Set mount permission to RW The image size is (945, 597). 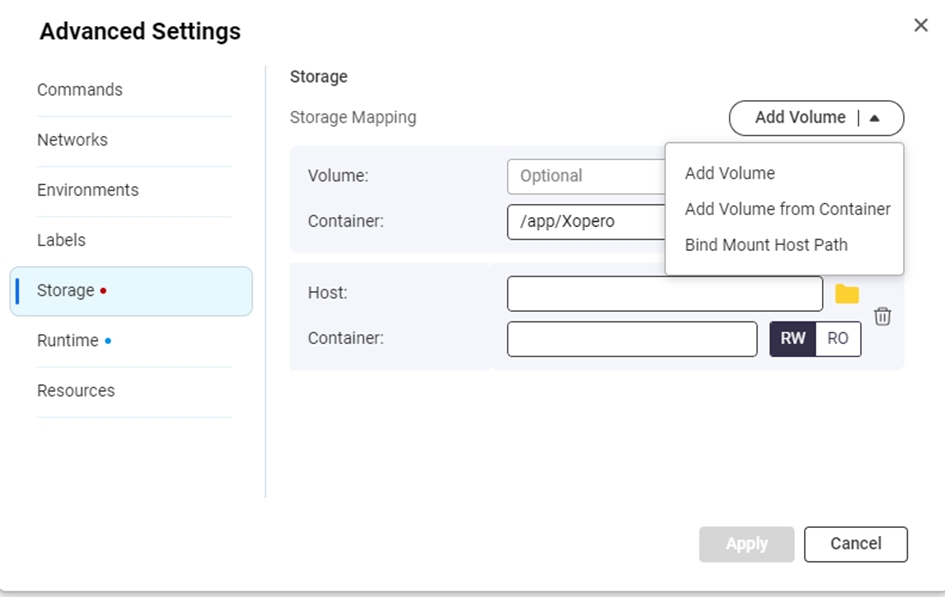point(792,339)
